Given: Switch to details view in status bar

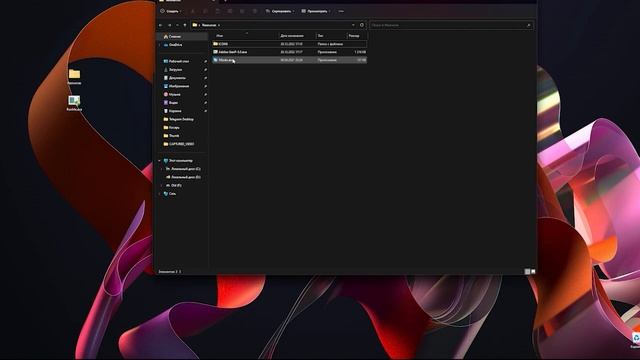Looking at the screenshot, I should coord(527,271).
